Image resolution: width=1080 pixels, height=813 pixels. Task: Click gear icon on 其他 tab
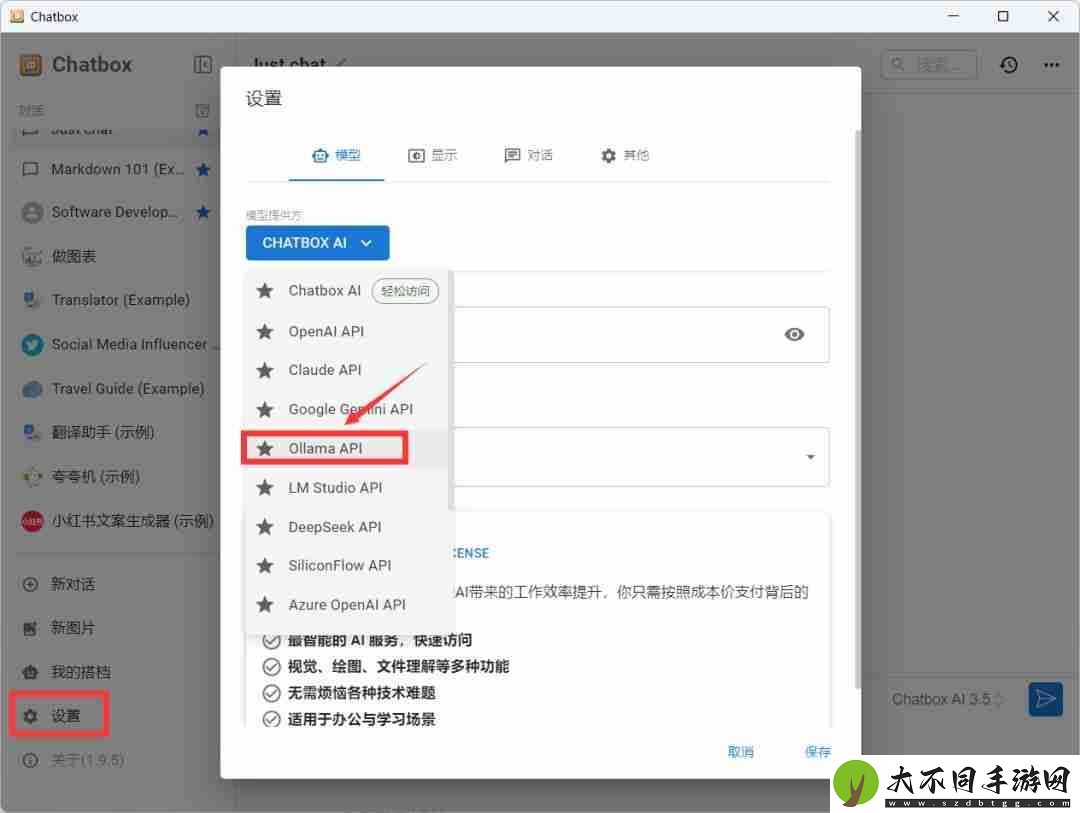click(x=608, y=156)
